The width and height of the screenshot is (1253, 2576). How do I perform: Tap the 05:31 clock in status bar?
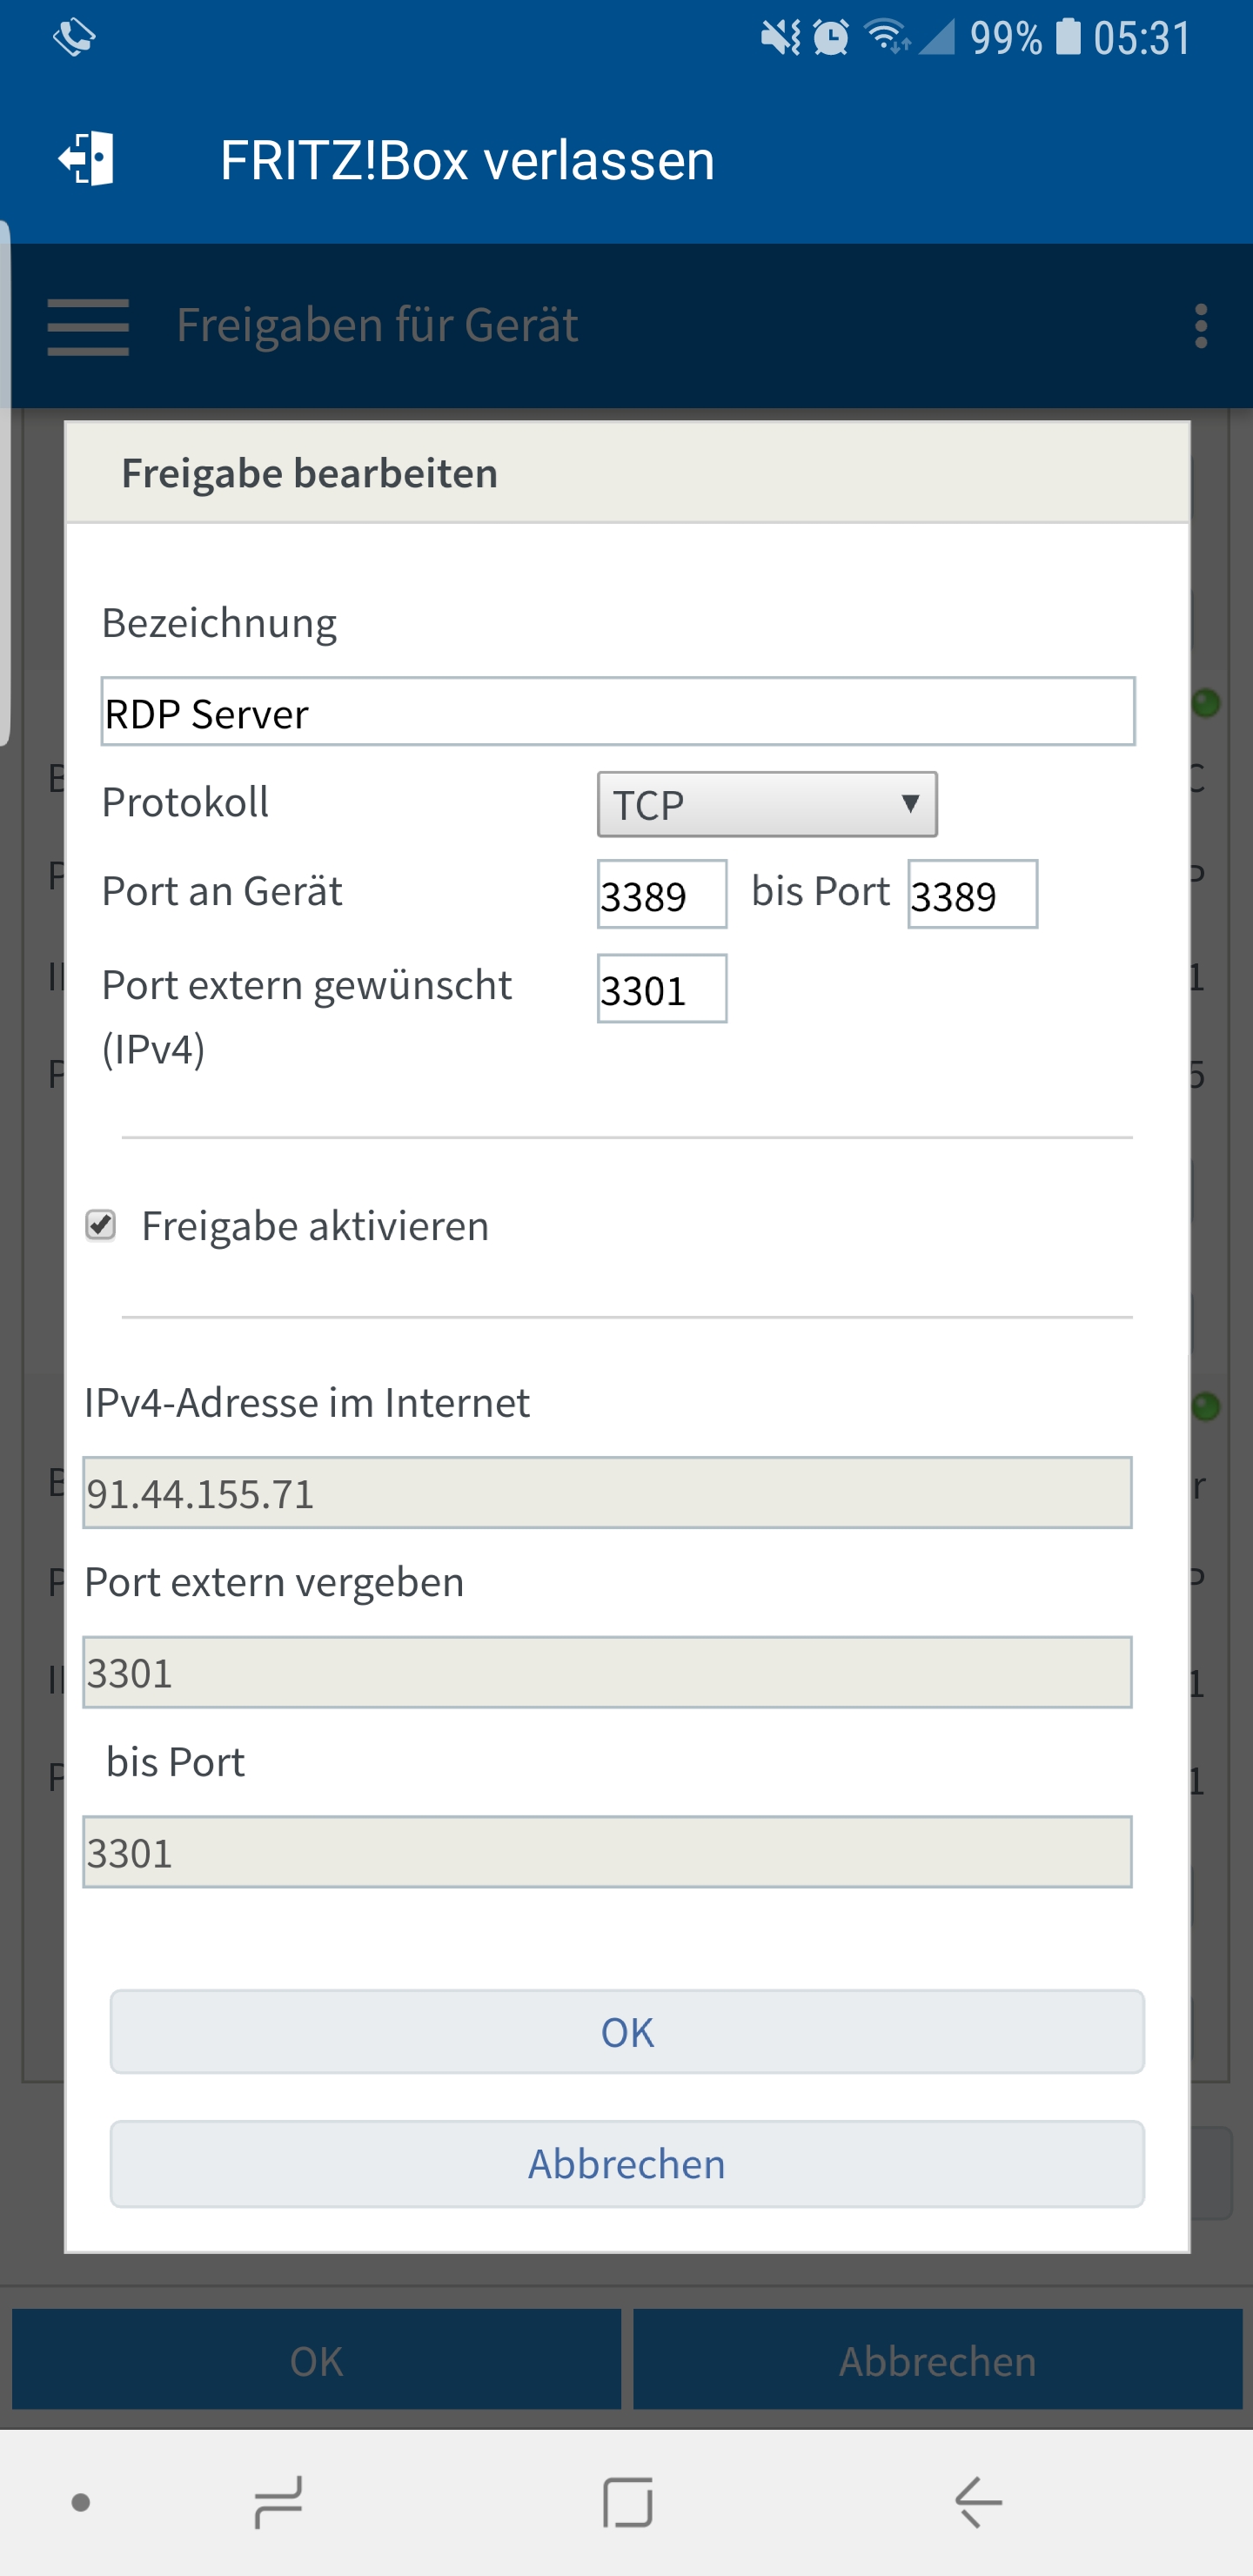pyautogui.click(x=1142, y=38)
